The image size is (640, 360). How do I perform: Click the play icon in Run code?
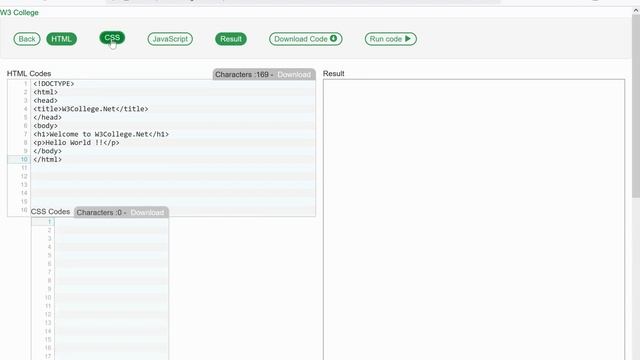pos(407,39)
